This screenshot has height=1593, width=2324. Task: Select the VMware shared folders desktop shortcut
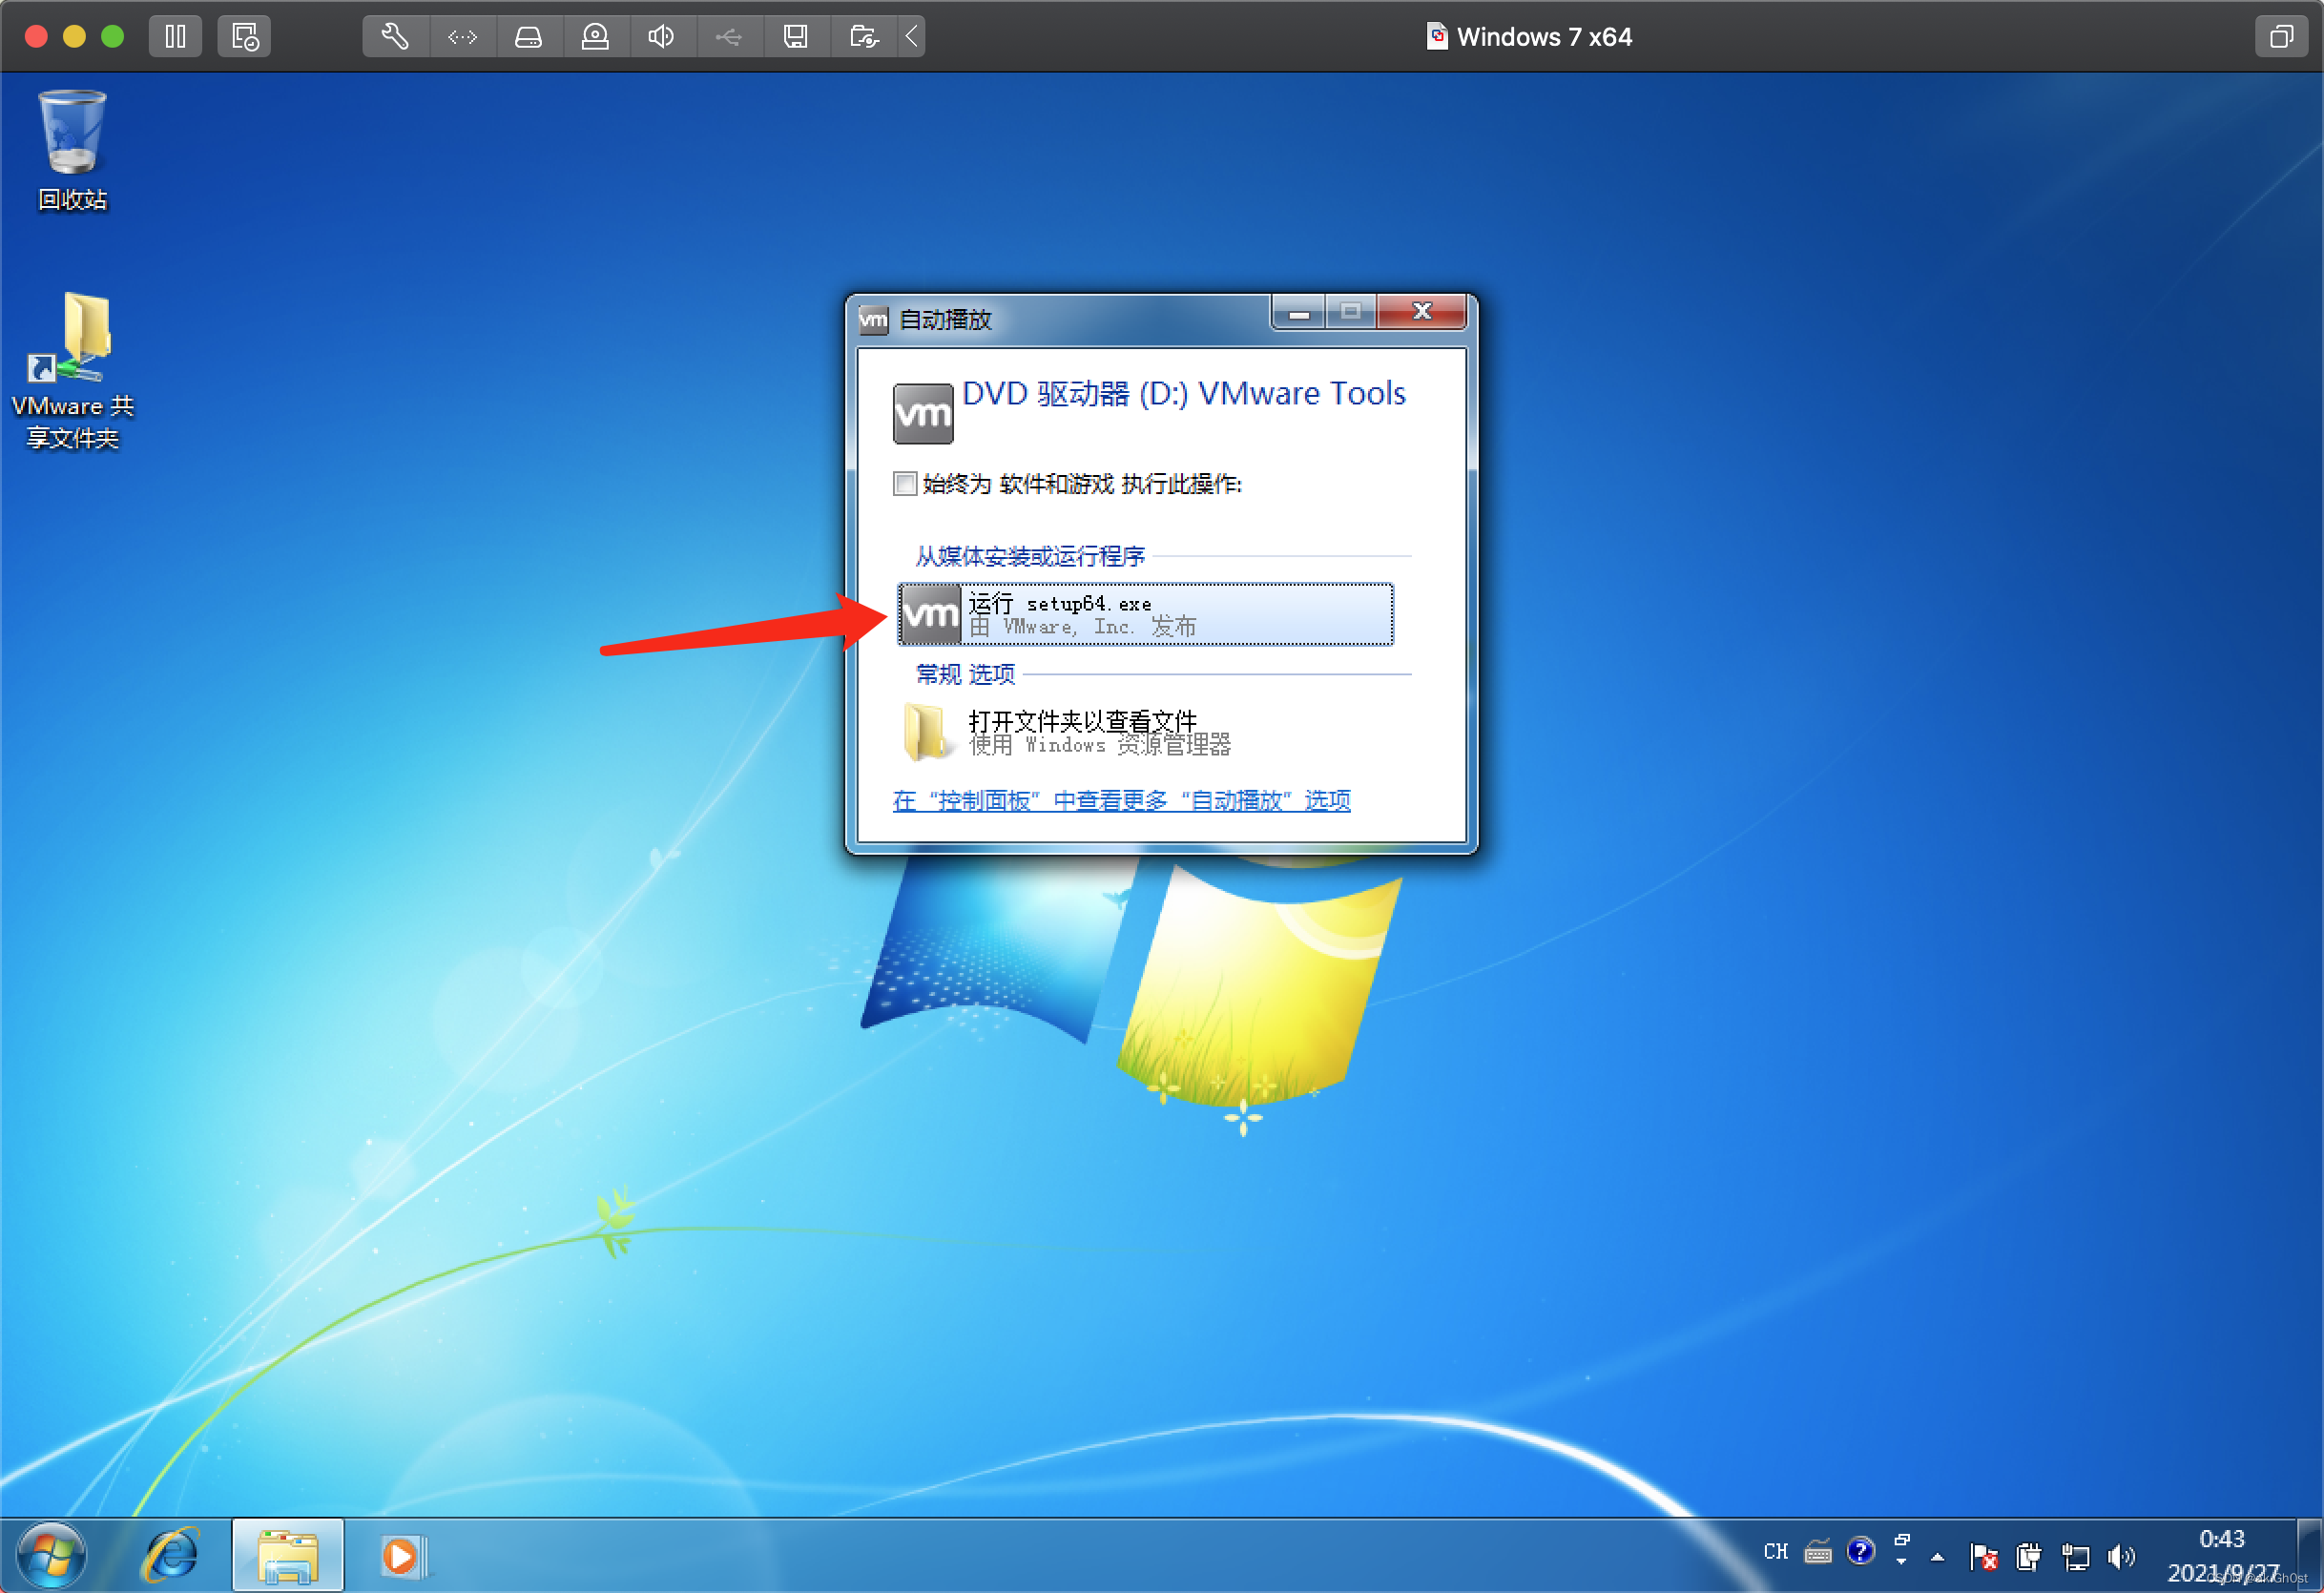coord(72,371)
